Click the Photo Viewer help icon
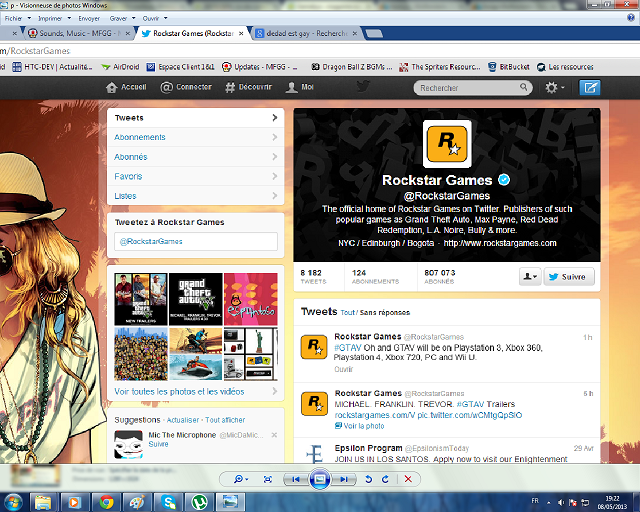The height and width of the screenshot is (512, 640). pos(631,18)
